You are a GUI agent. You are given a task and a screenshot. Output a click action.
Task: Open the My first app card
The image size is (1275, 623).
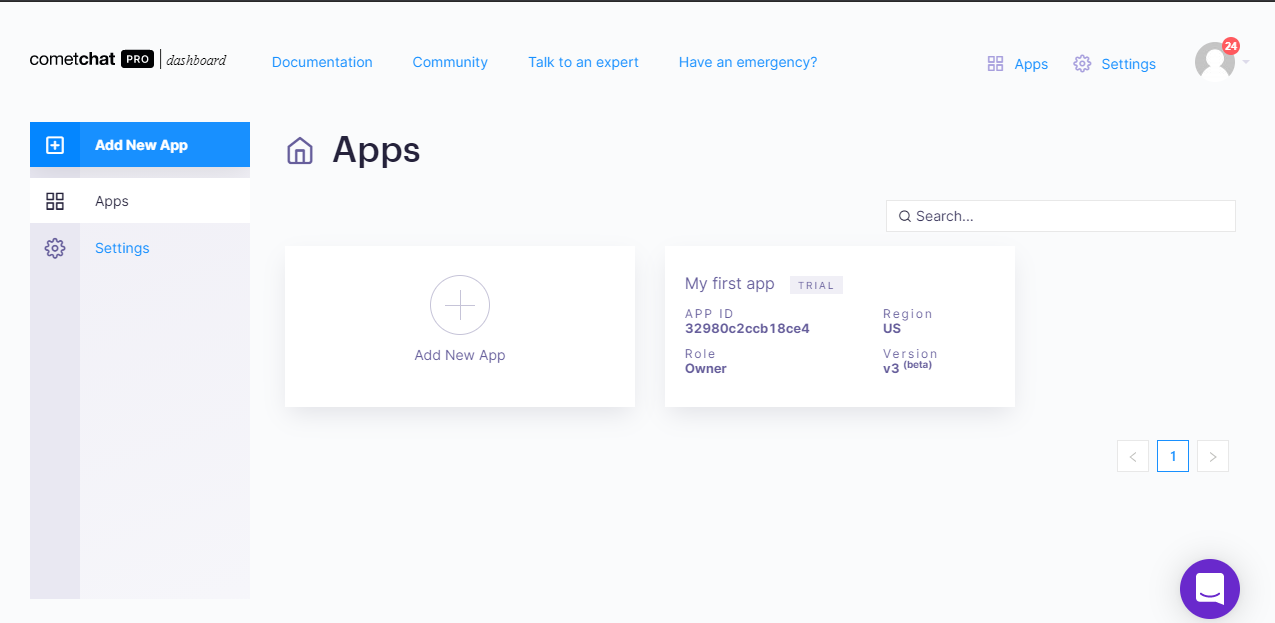click(840, 327)
